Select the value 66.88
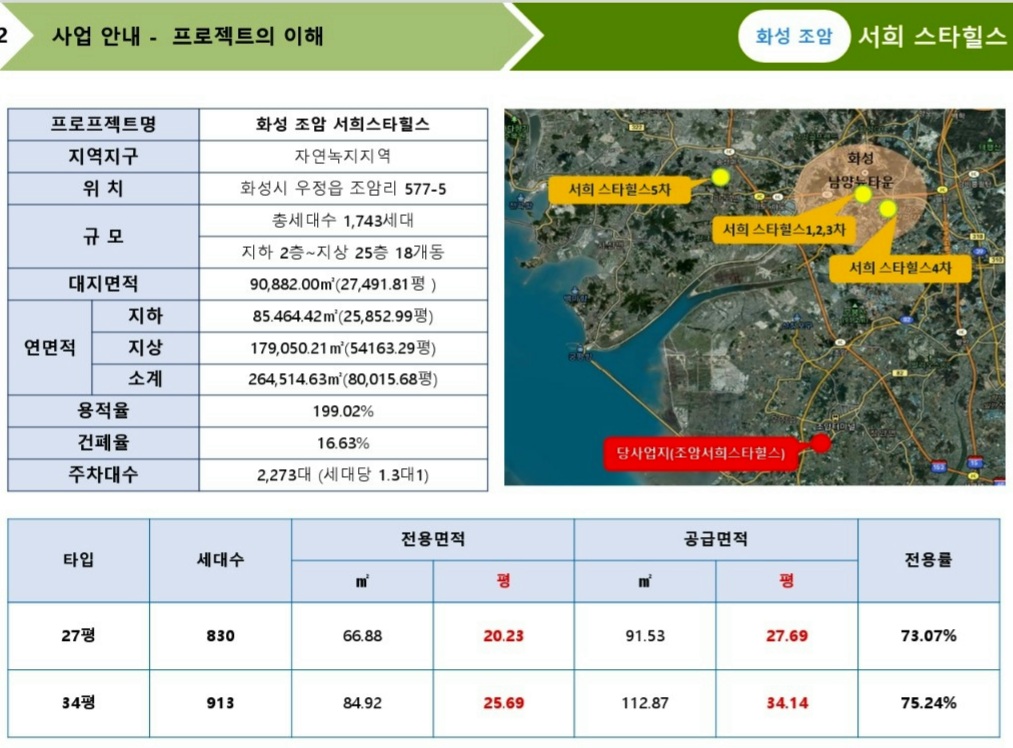 click(x=362, y=636)
